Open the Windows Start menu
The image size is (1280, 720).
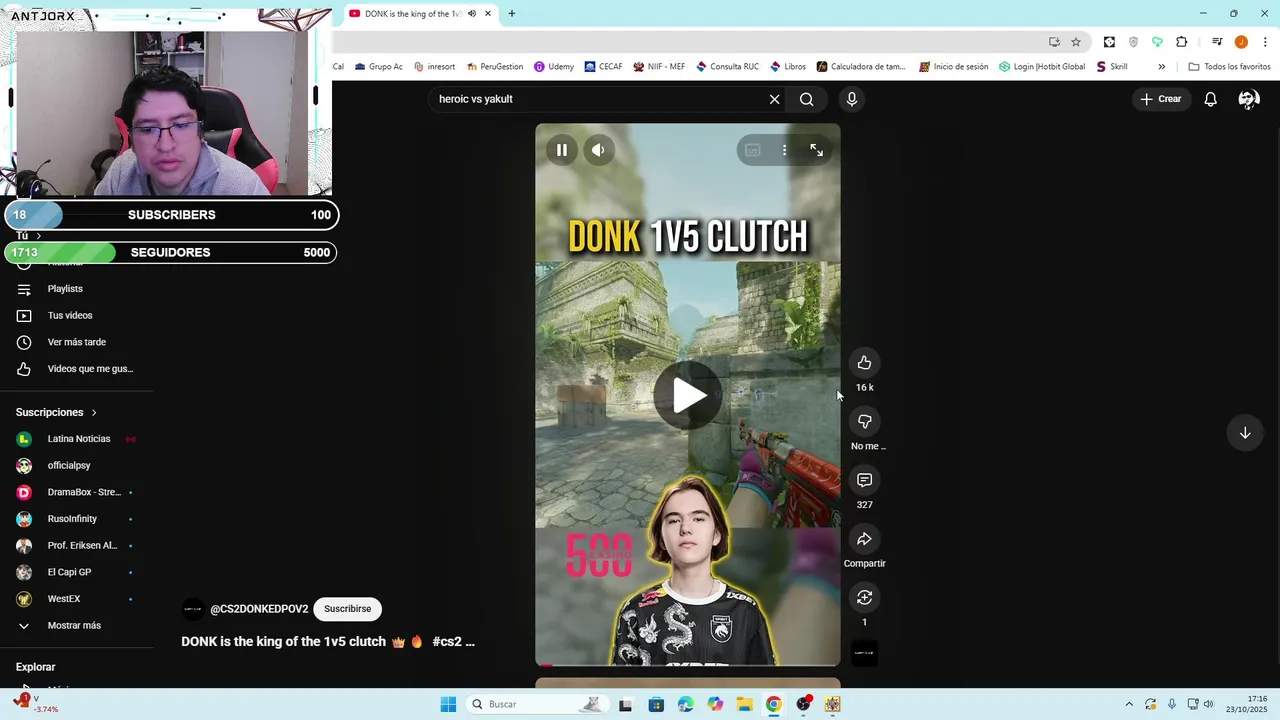(x=448, y=704)
